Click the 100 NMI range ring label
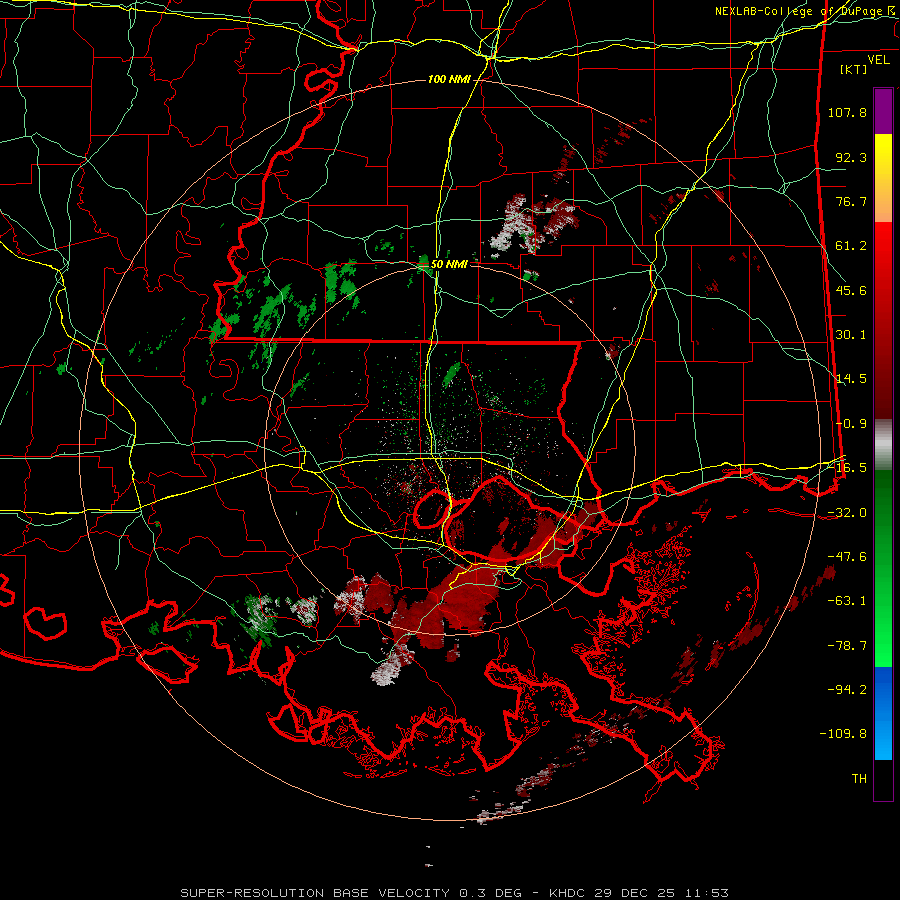This screenshot has height=900, width=900. 449,79
